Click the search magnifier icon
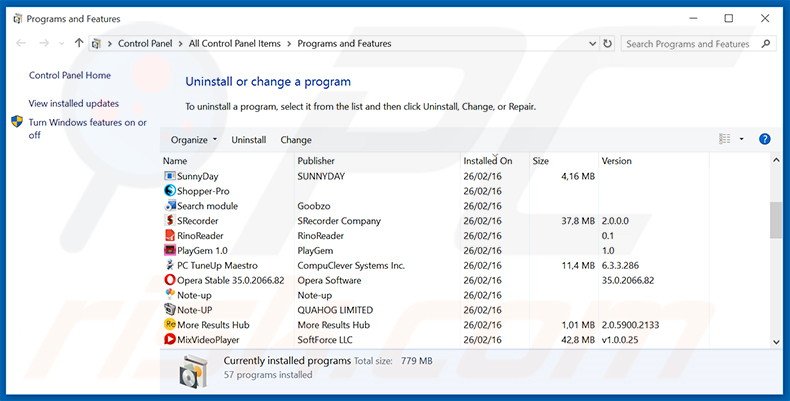The height and width of the screenshot is (401, 790). (766, 44)
